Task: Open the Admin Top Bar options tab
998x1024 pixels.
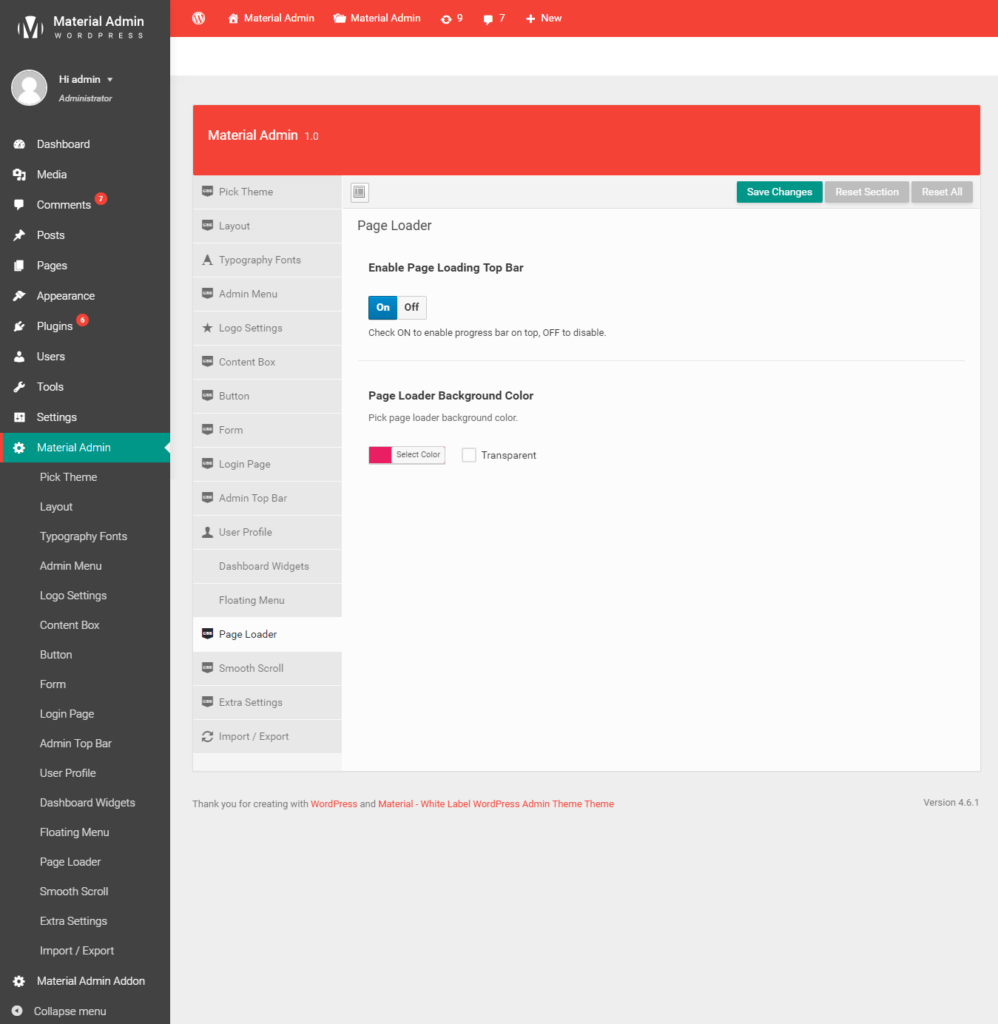Action: (267, 498)
